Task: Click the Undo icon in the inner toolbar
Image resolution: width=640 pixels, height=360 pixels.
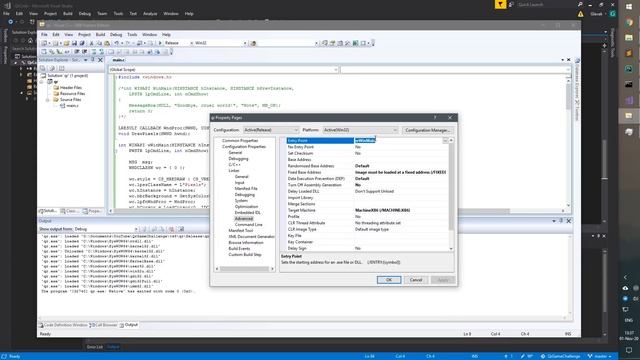Action: (x=117, y=43)
